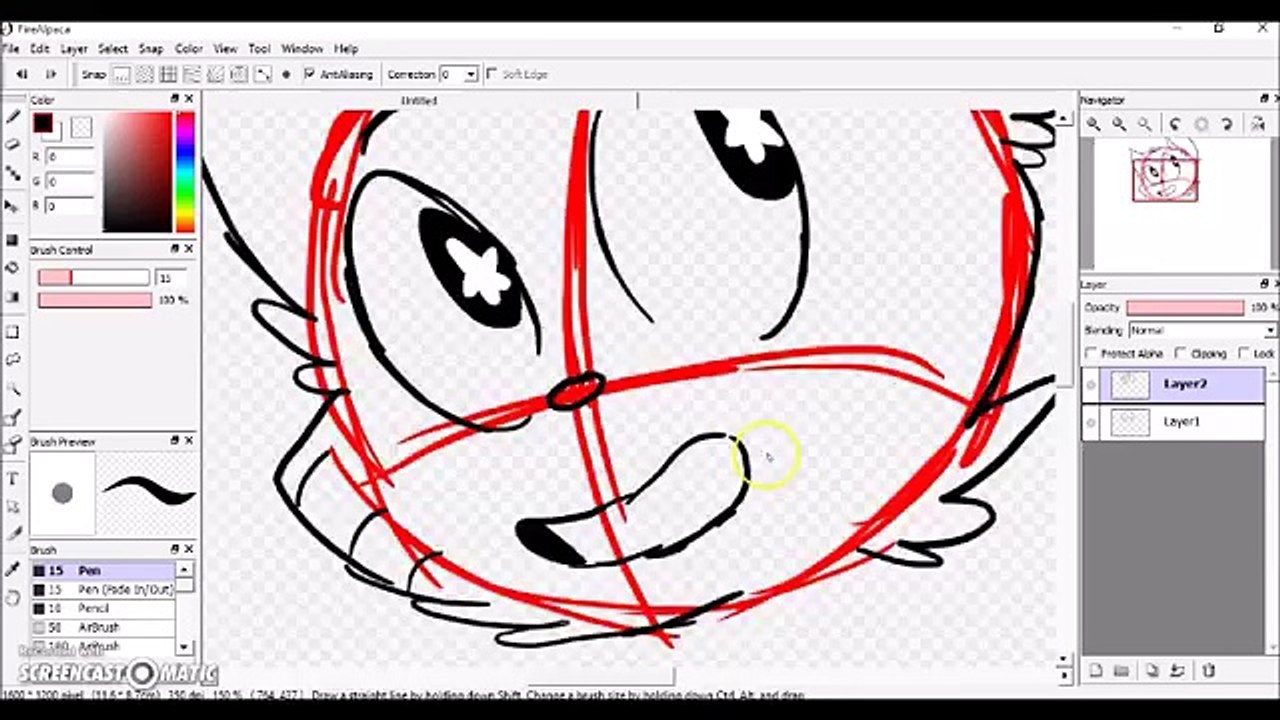Open the Correction dropdown
This screenshot has height=720, width=1280.
pos(471,74)
